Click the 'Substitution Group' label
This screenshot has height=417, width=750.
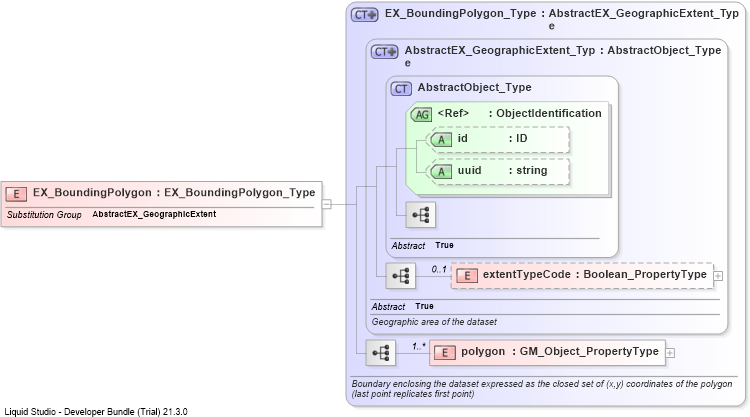(44, 215)
